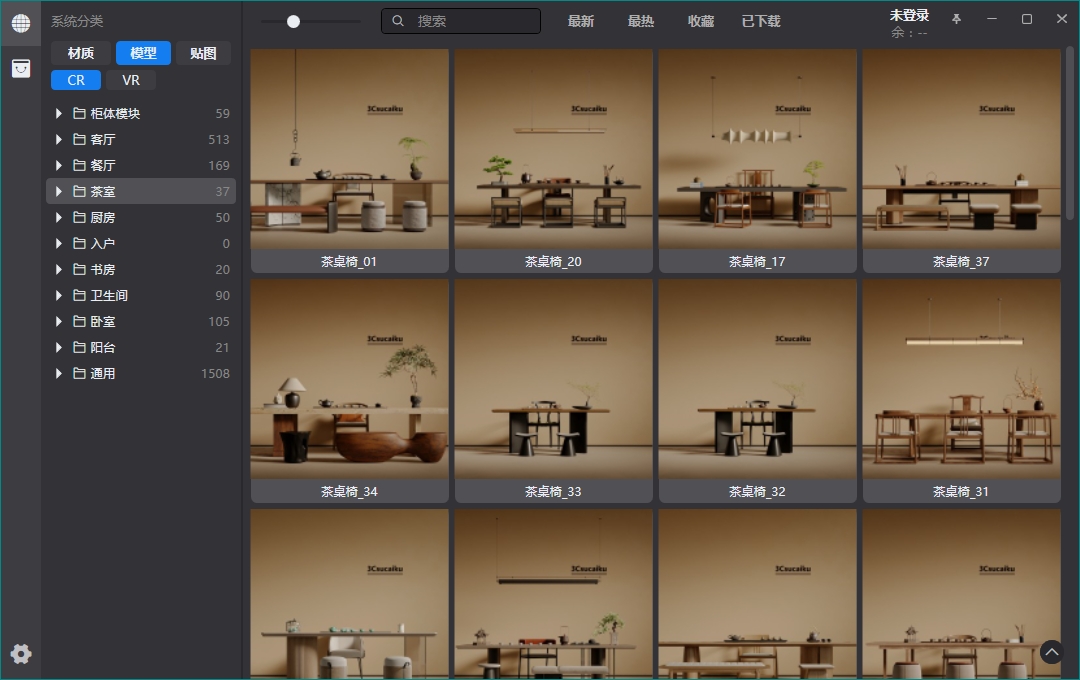The height and width of the screenshot is (680, 1080).
Task: Adjust the thumbnail size slider handle
Action: (293, 21)
